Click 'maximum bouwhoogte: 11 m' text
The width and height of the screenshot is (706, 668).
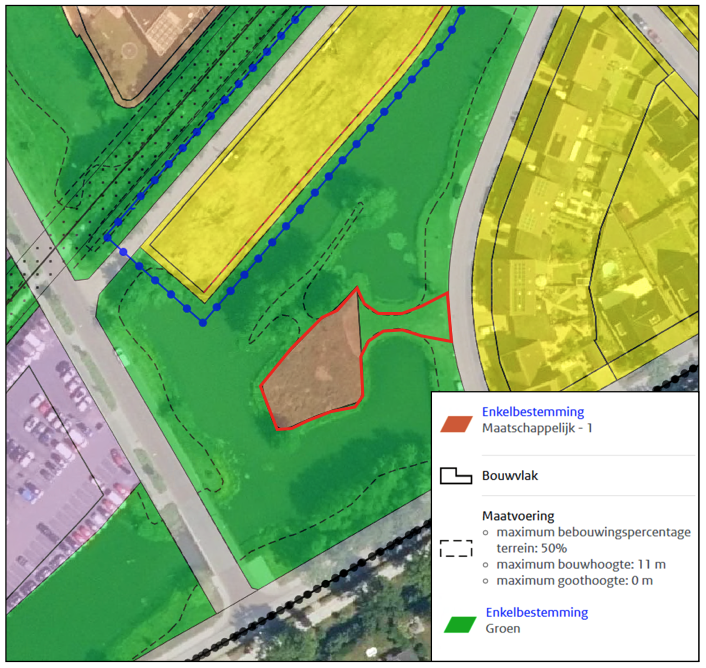(581, 564)
